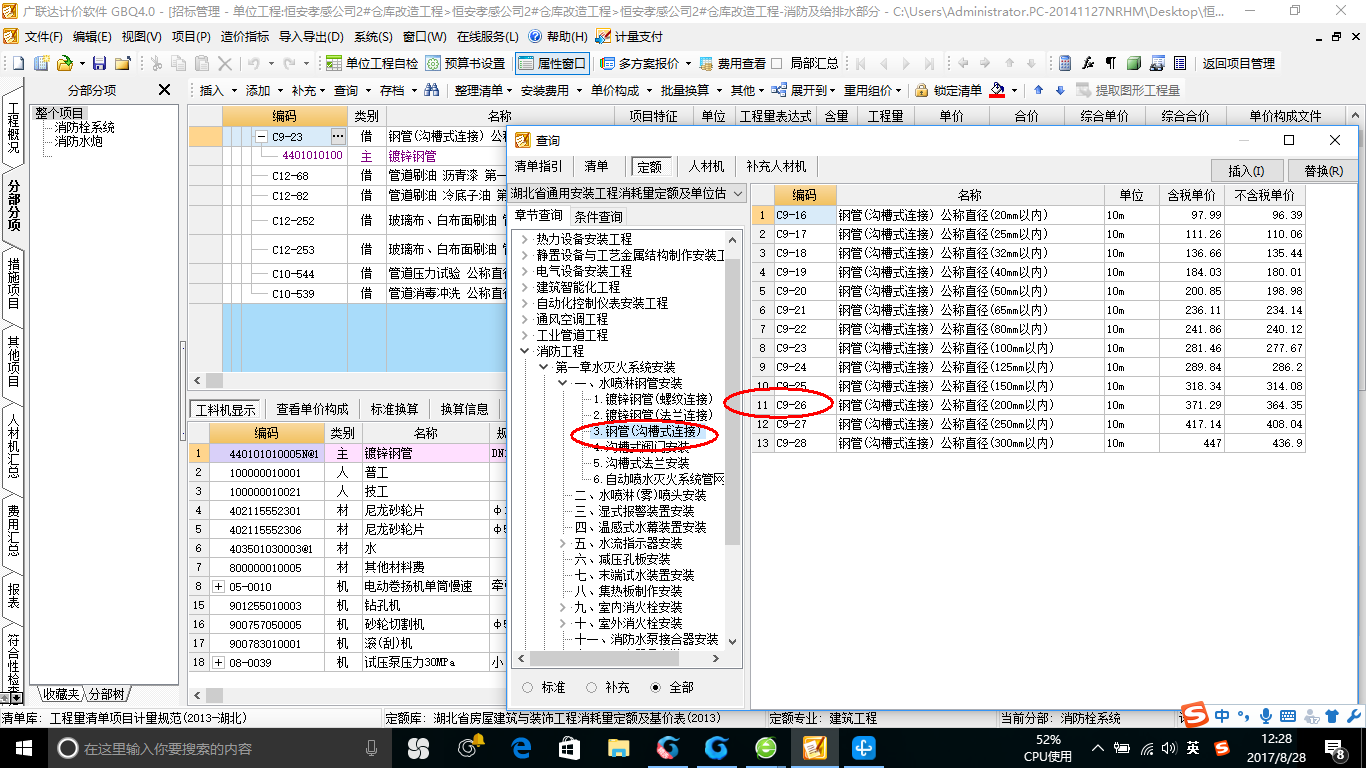The height and width of the screenshot is (768, 1366).
Task: Open 造价指标 menu
Action: pos(244,36)
